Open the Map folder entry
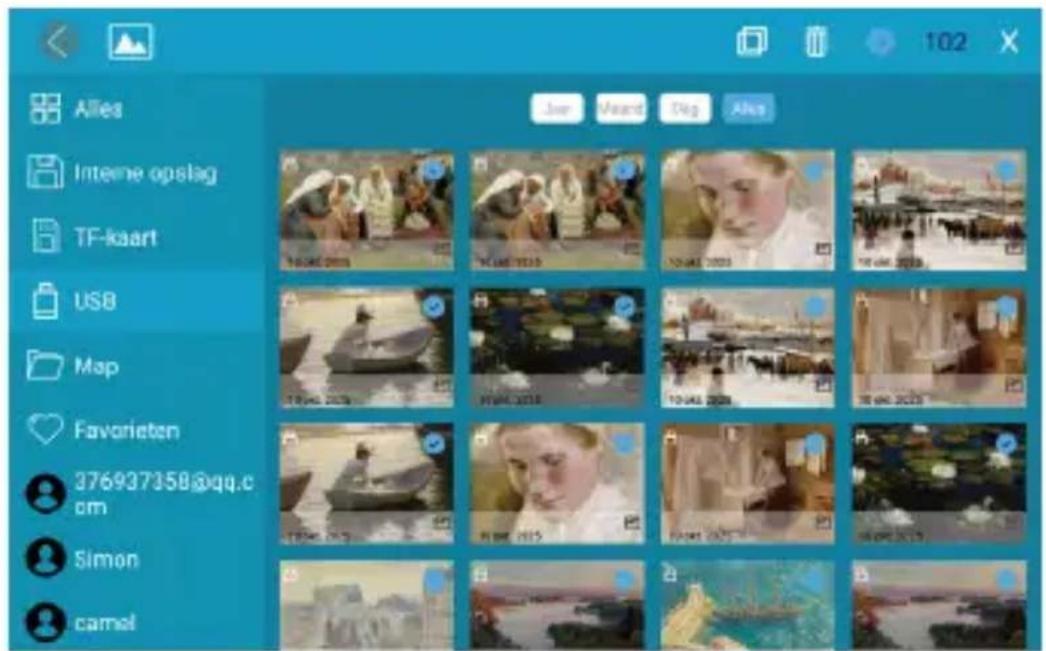The image size is (1046, 651). pos(137,366)
